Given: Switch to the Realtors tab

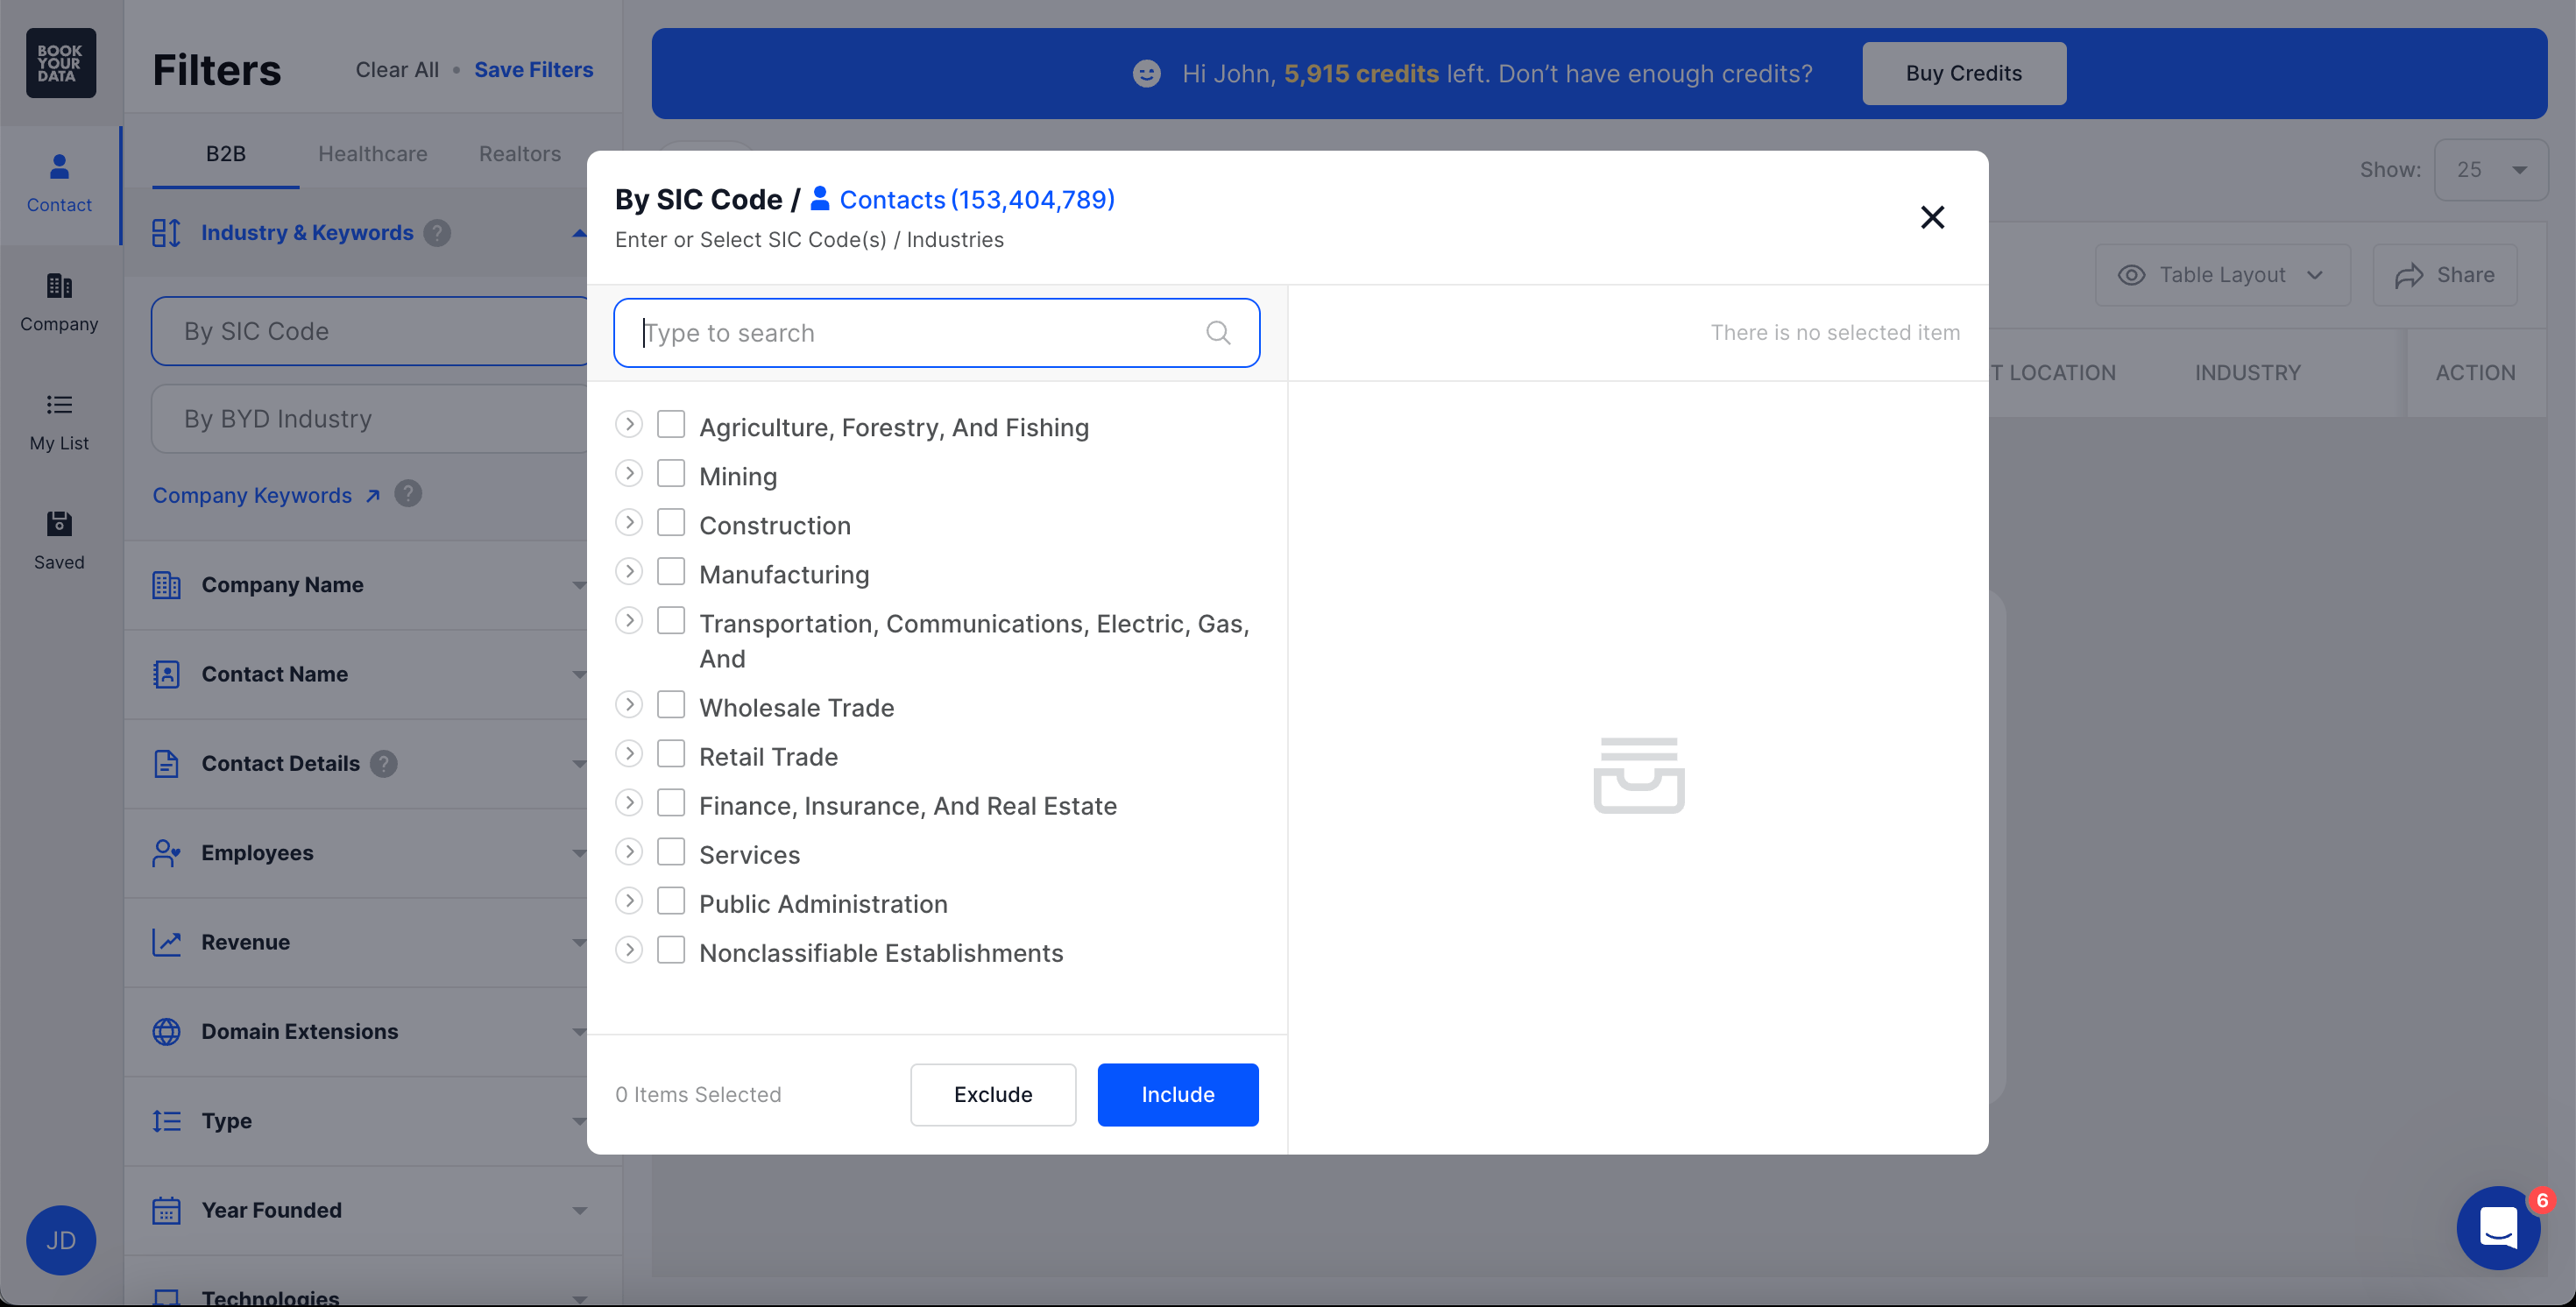Looking at the screenshot, I should [519, 154].
